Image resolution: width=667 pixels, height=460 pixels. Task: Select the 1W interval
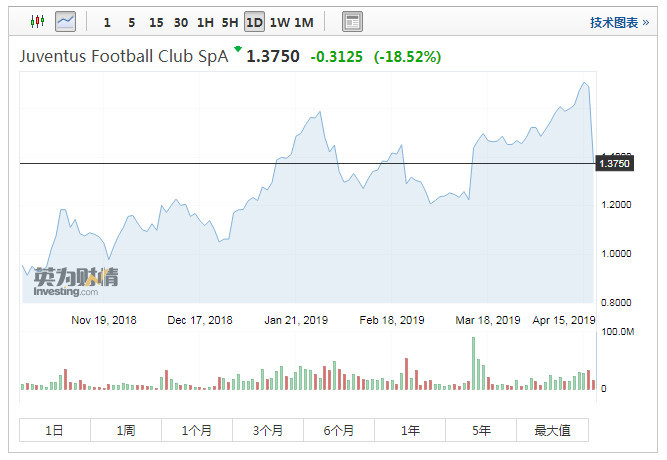280,22
